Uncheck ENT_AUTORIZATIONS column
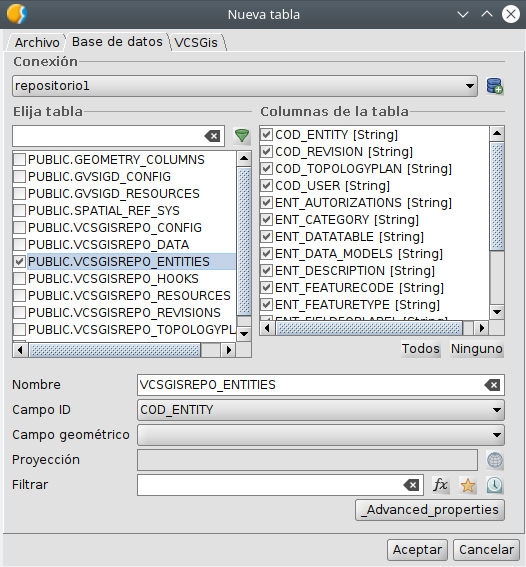This screenshot has width=526, height=567. (x=266, y=202)
